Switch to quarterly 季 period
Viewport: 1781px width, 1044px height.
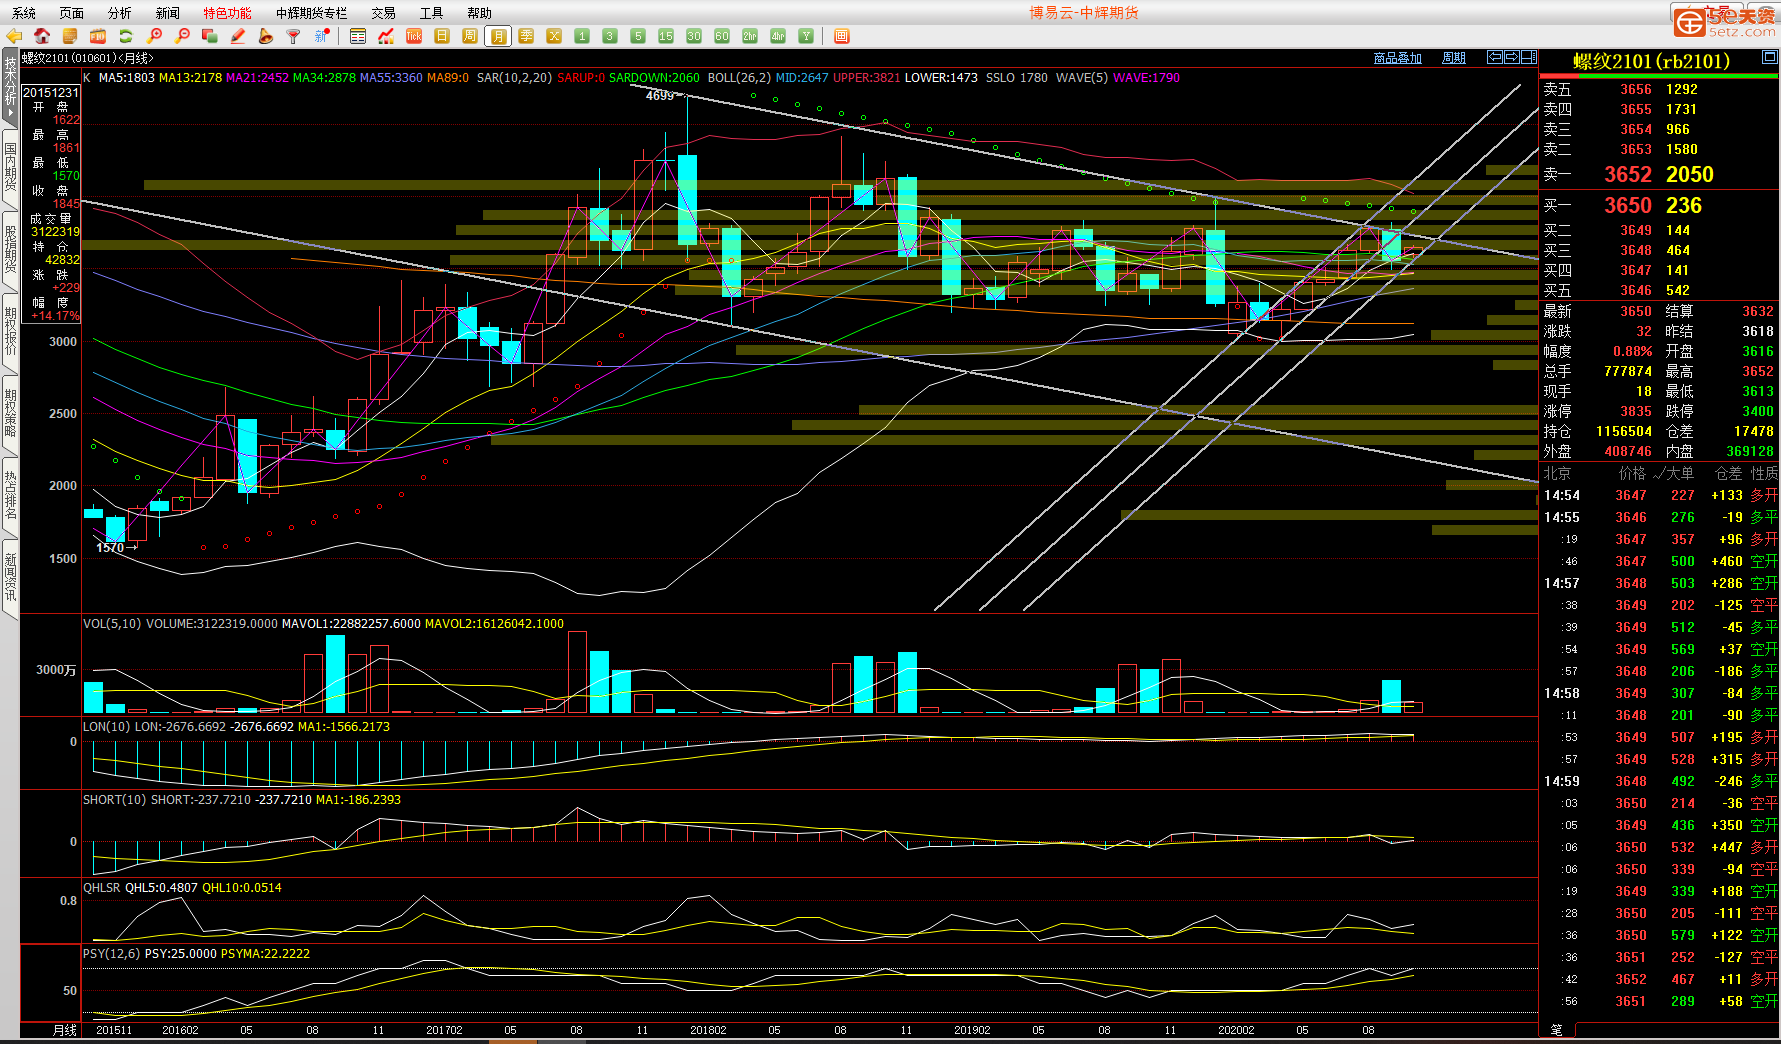(x=526, y=36)
